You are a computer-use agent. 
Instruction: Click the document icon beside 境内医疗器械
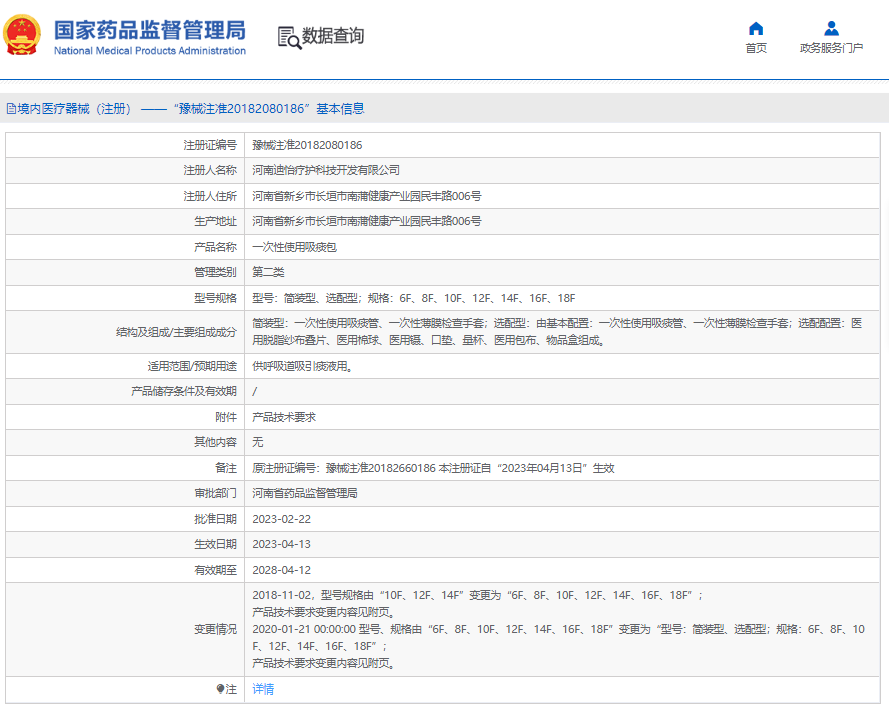click(x=11, y=109)
